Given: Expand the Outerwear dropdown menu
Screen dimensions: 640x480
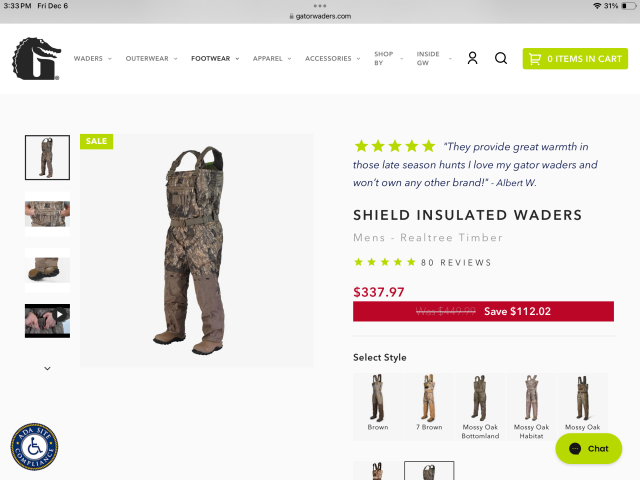Looking at the screenshot, I should click(151, 59).
